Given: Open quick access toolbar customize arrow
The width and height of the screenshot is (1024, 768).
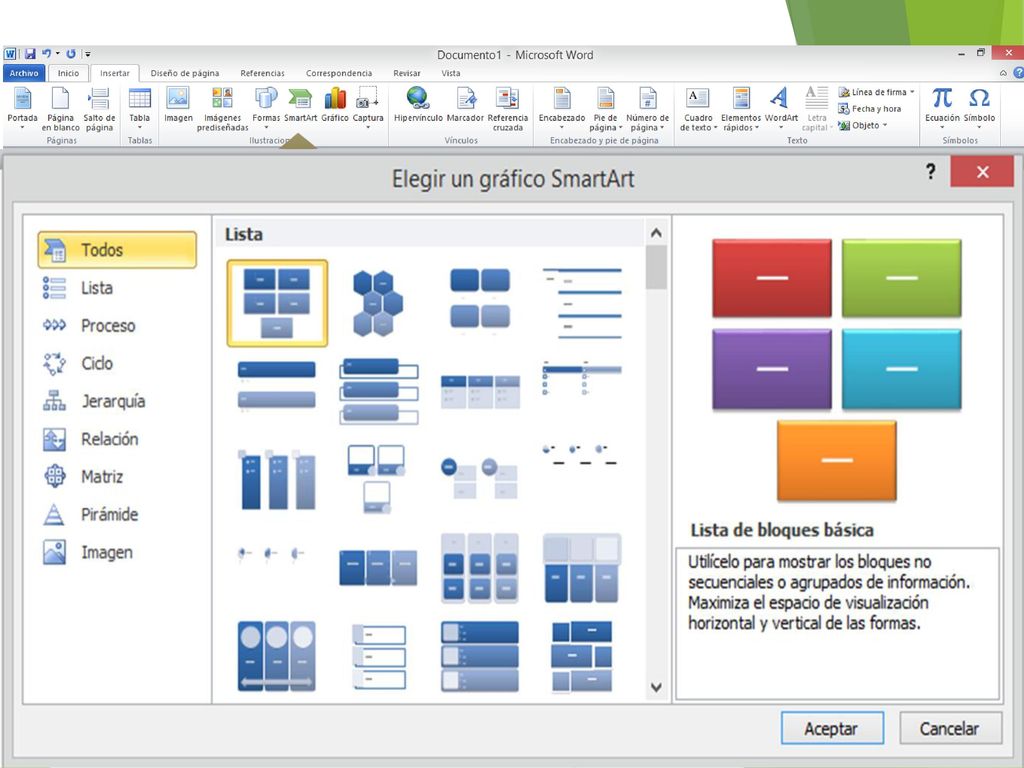Looking at the screenshot, I should click(88, 54).
